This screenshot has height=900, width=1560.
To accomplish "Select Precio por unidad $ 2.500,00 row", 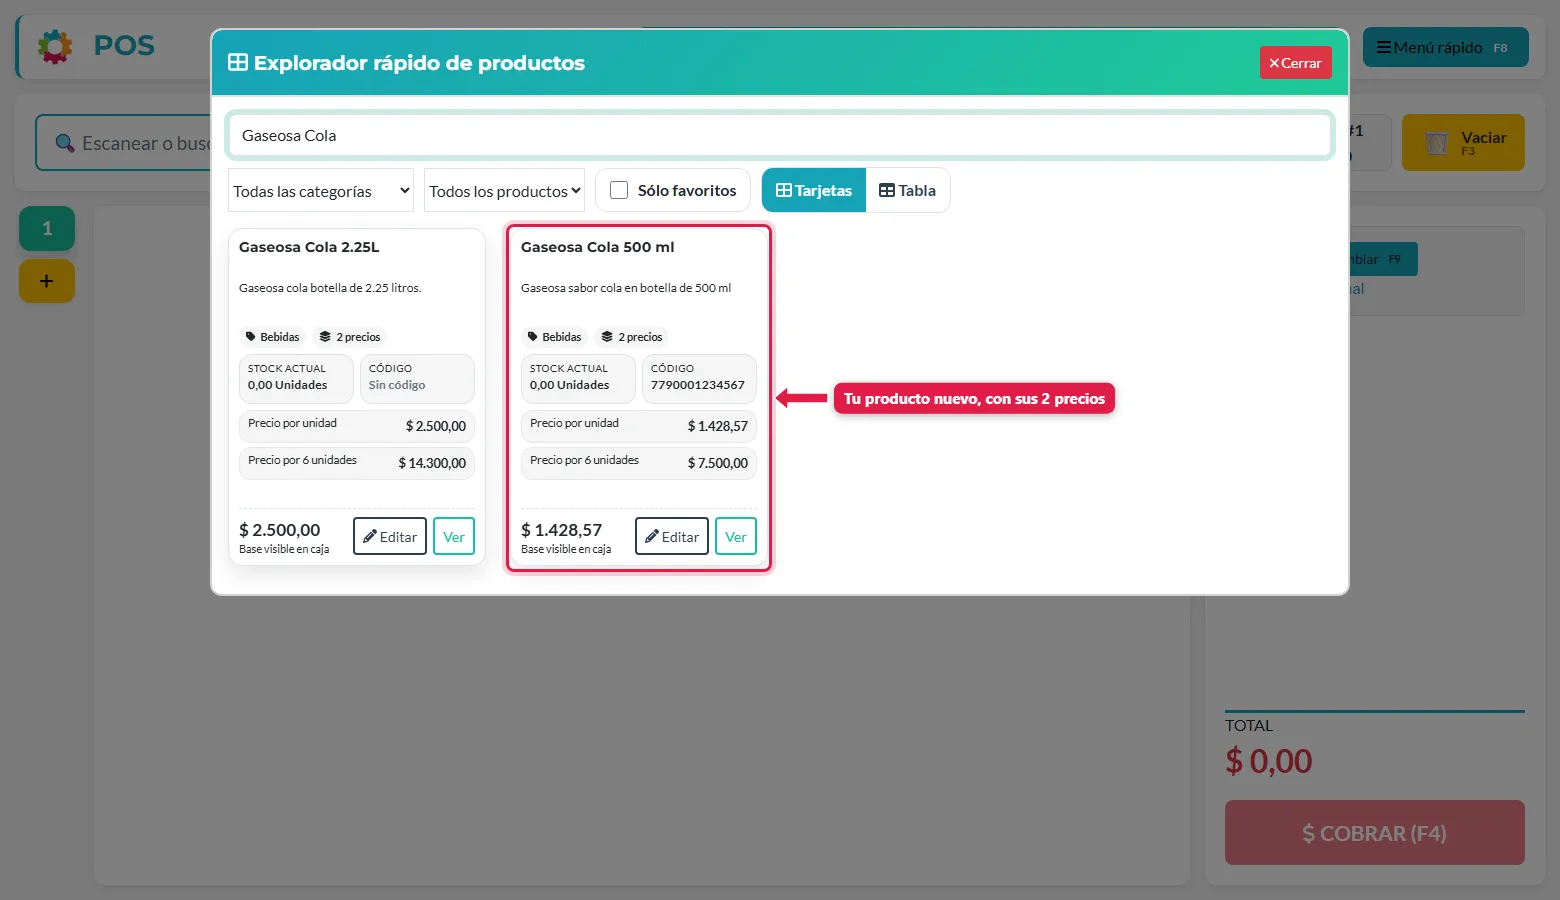I will pyautogui.click(x=357, y=426).
